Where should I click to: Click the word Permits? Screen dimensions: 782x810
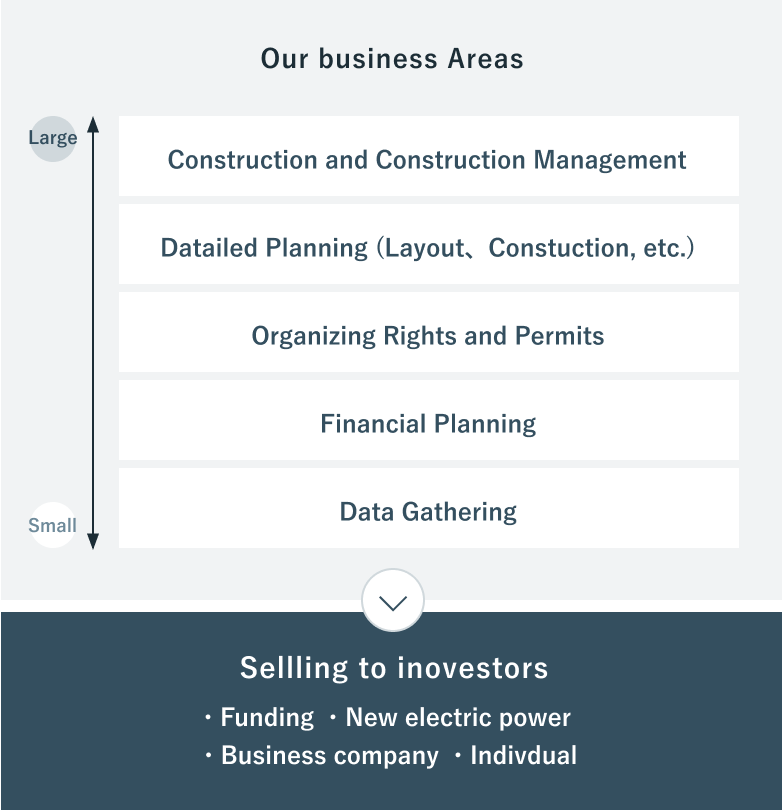click(x=559, y=336)
